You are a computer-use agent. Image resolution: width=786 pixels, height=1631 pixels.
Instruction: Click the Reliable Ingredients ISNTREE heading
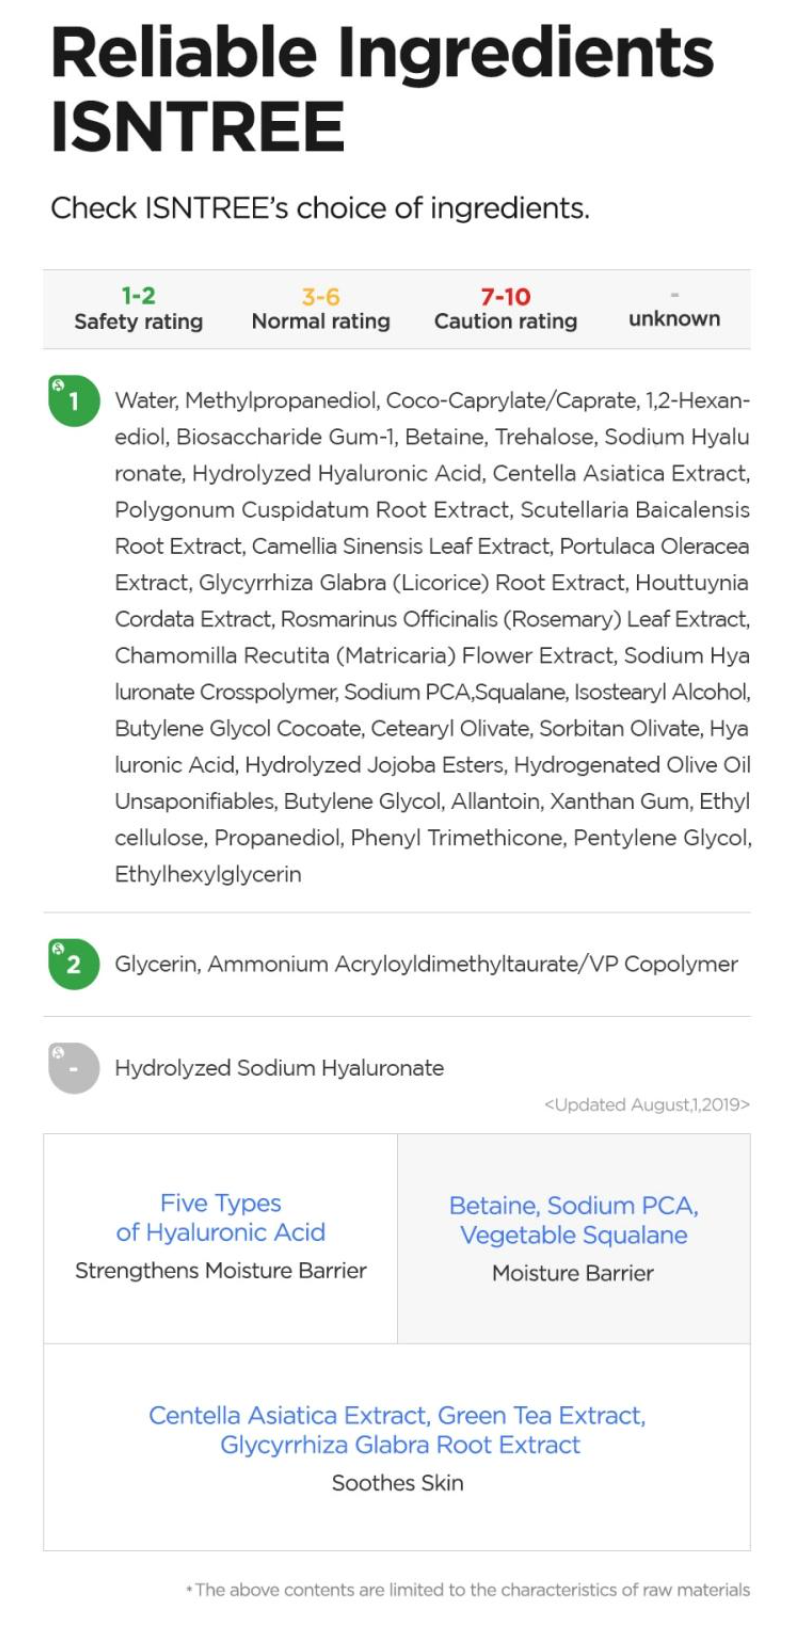pyautogui.click(x=382, y=89)
